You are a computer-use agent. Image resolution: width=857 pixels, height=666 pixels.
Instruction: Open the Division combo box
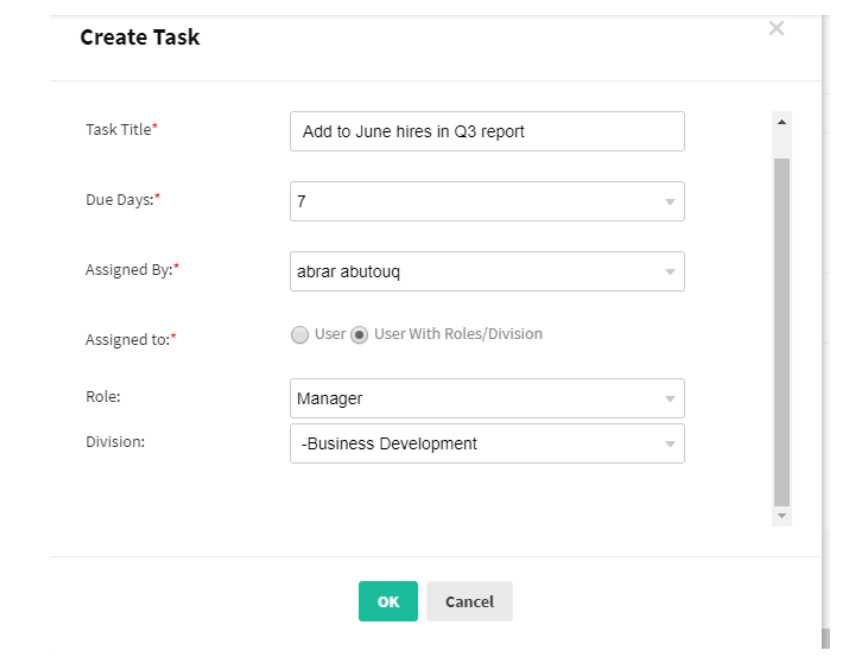tap(487, 443)
